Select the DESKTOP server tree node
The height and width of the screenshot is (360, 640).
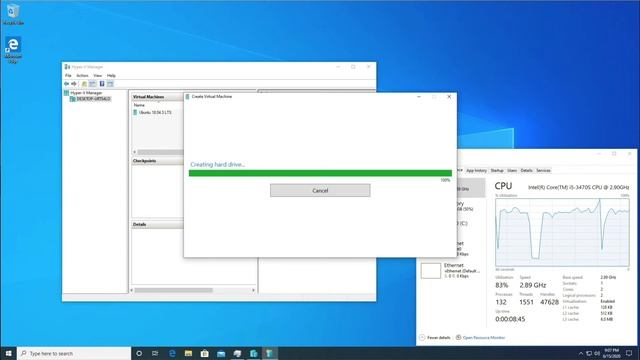tap(90, 99)
